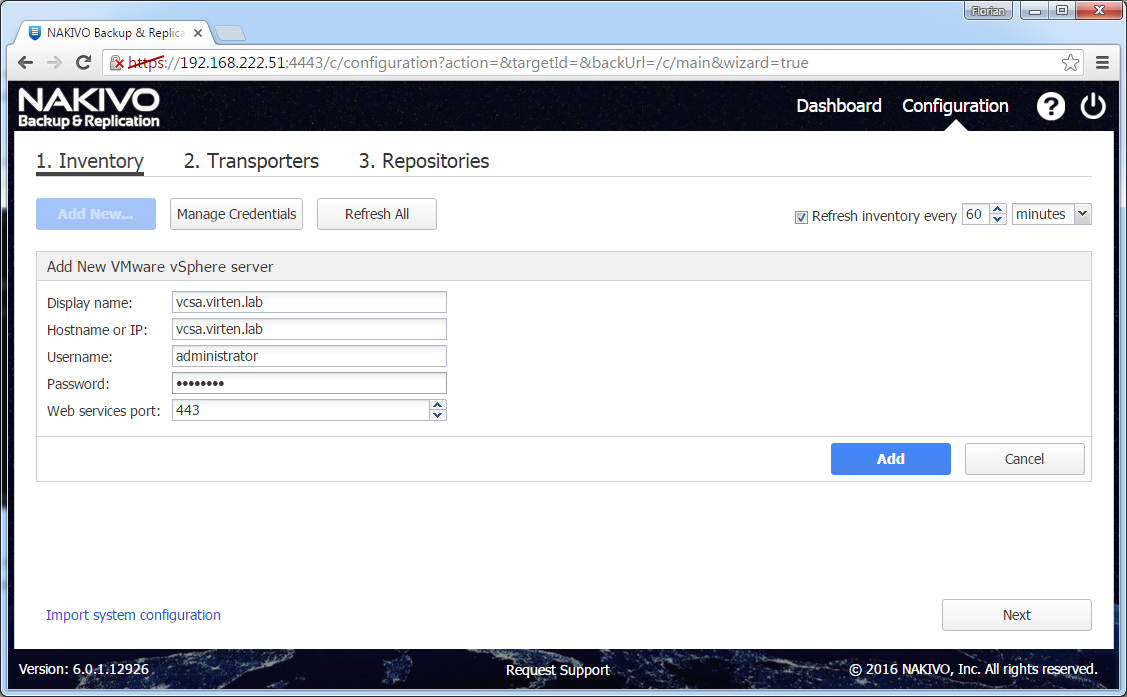
Task: Switch to 3. Repositories tab
Action: click(424, 161)
